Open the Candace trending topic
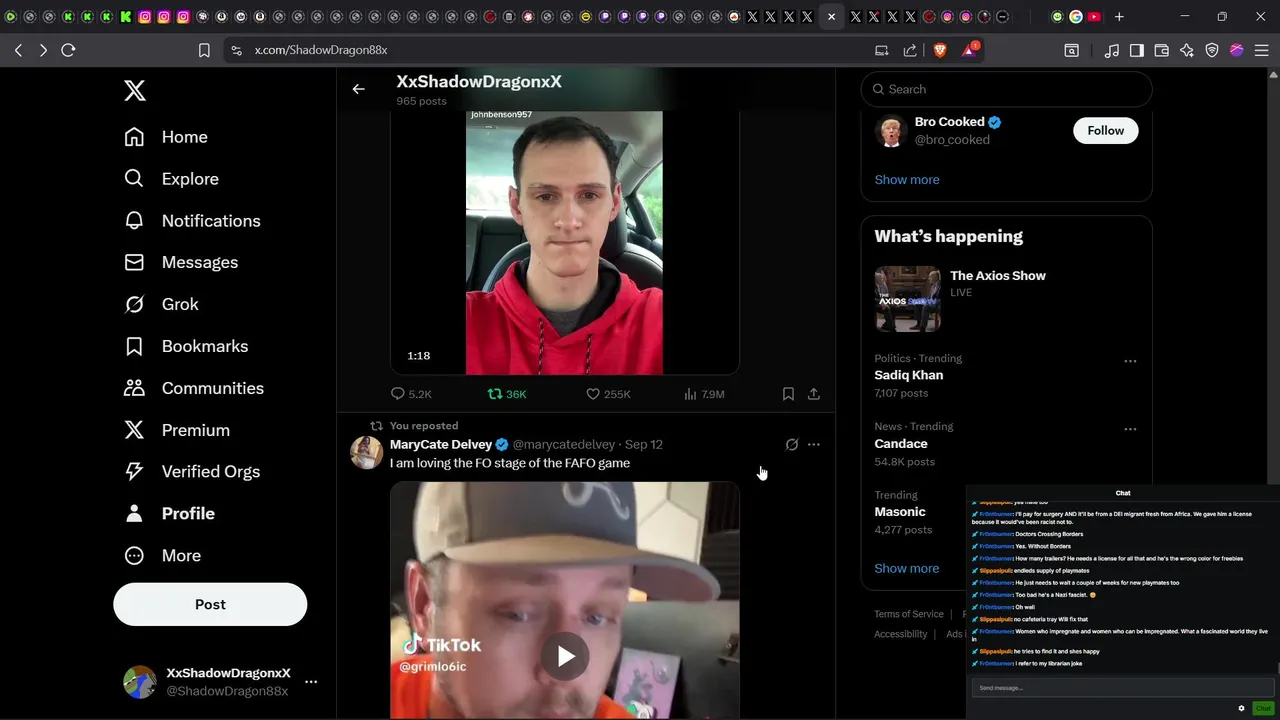This screenshot has height=720, width=1280. click(x=901, y=443)
